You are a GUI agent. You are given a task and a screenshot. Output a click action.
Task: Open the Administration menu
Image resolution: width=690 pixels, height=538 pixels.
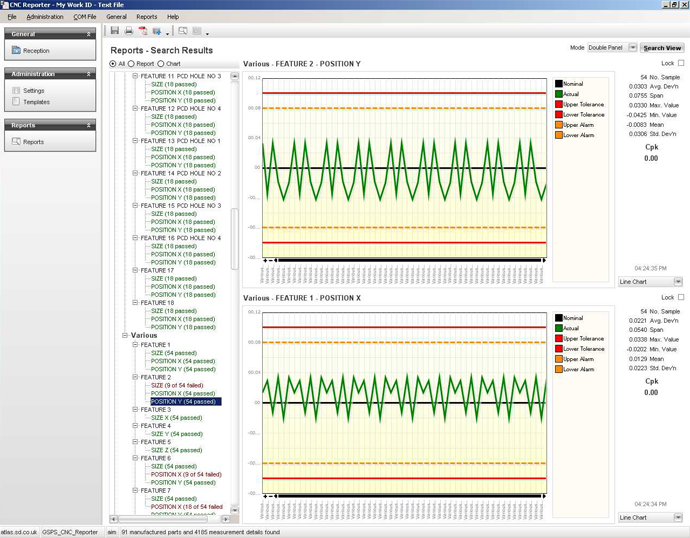[44, 17]
